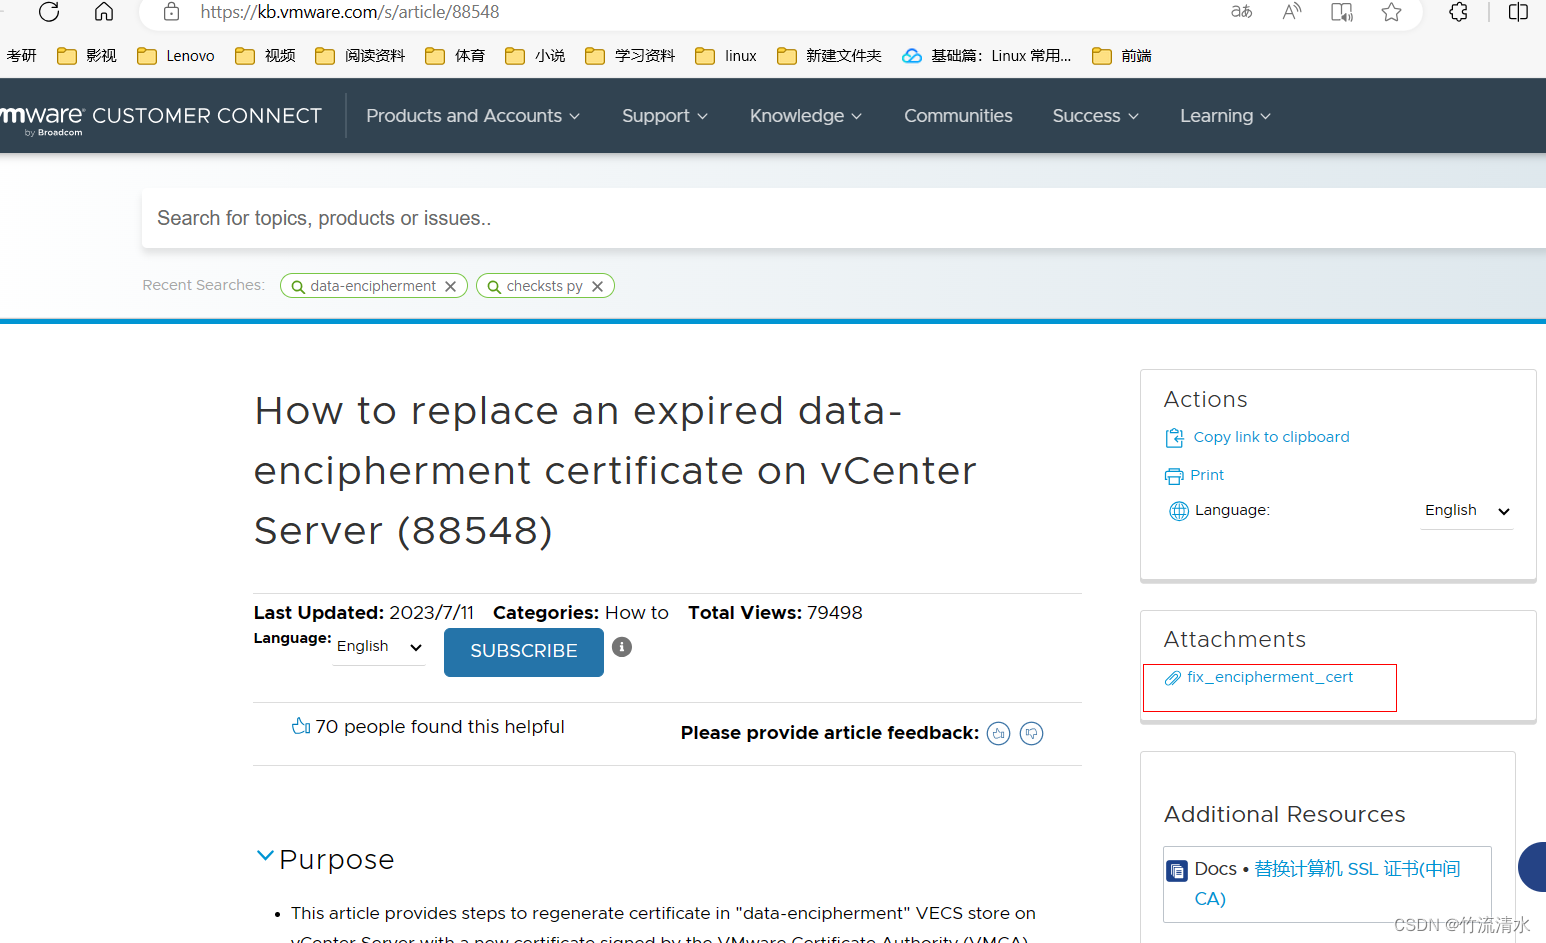Open the Communities menu item
Screen dimensions: 1546x943
click(x=958, y=116)
